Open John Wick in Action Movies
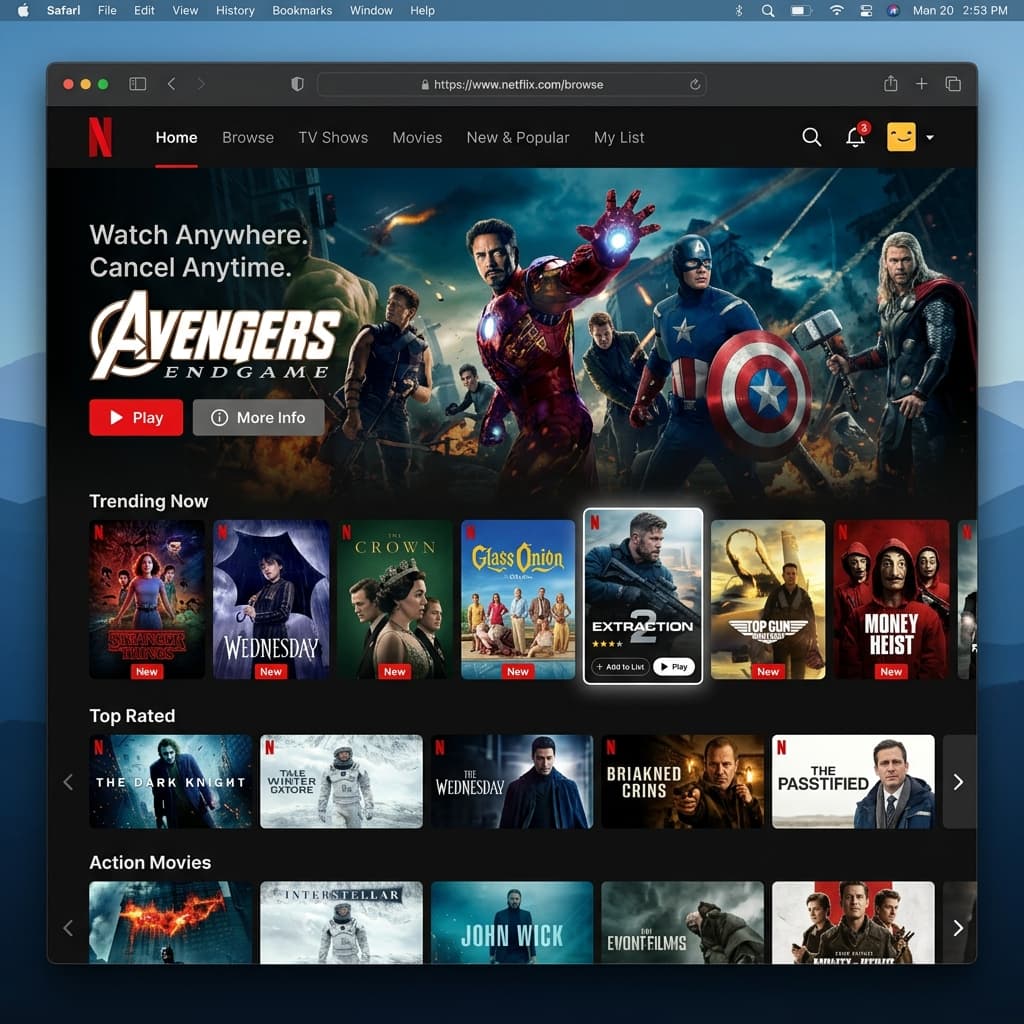 tap(512, 923)
